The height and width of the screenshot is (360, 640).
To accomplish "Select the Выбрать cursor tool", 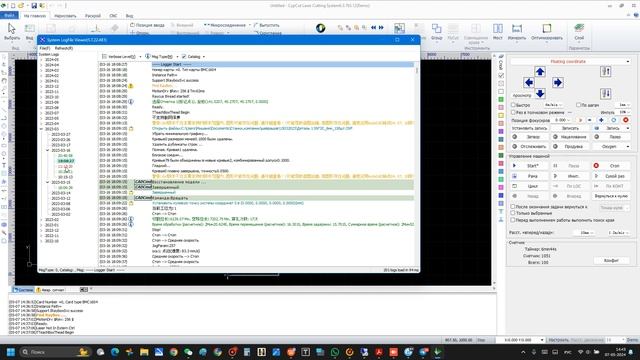I will pos(12,32).
